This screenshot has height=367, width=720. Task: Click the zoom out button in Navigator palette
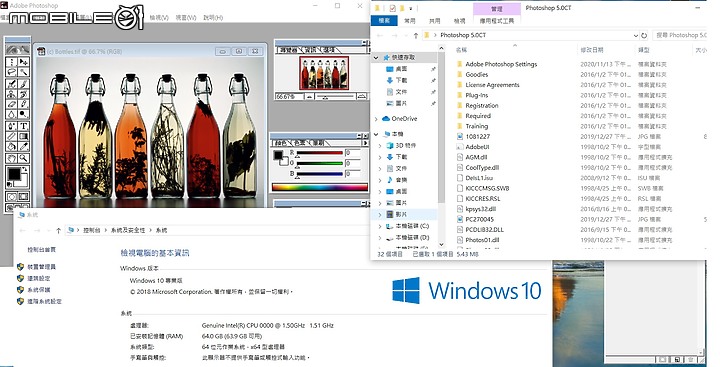coord(310,96)
